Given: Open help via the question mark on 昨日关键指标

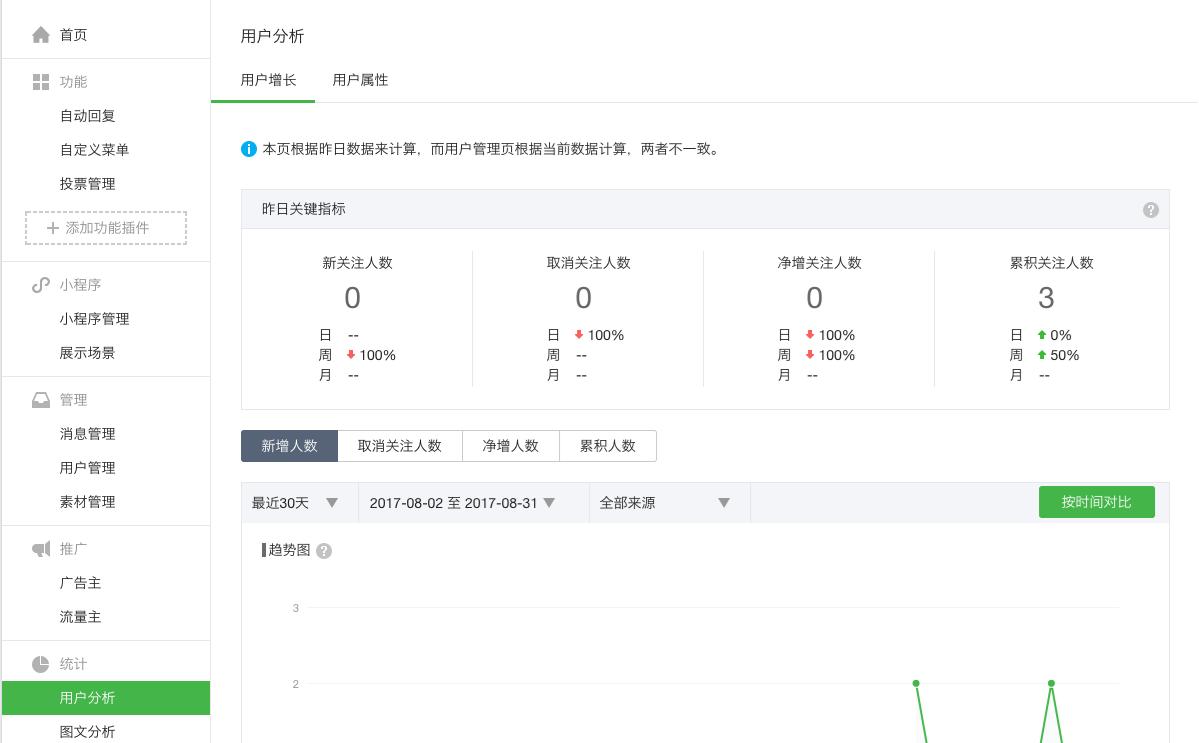Looking at the screenshot, I should [1151, 210].
